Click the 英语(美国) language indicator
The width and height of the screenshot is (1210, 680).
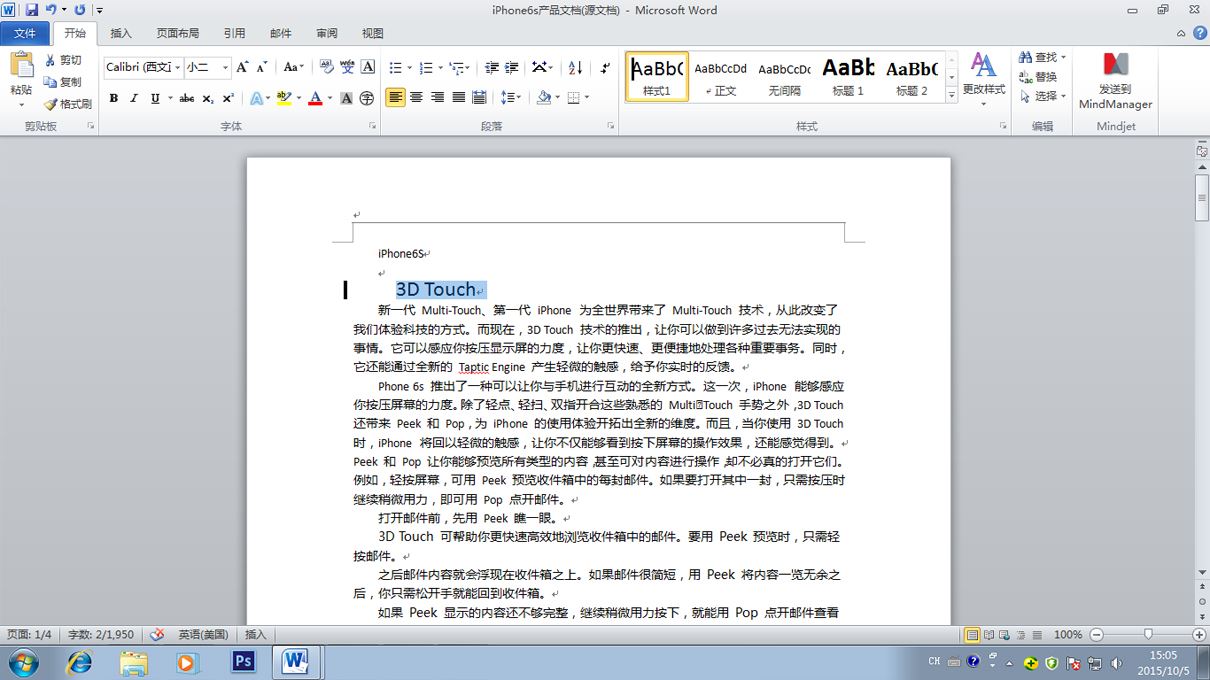[x=203, y=634]
